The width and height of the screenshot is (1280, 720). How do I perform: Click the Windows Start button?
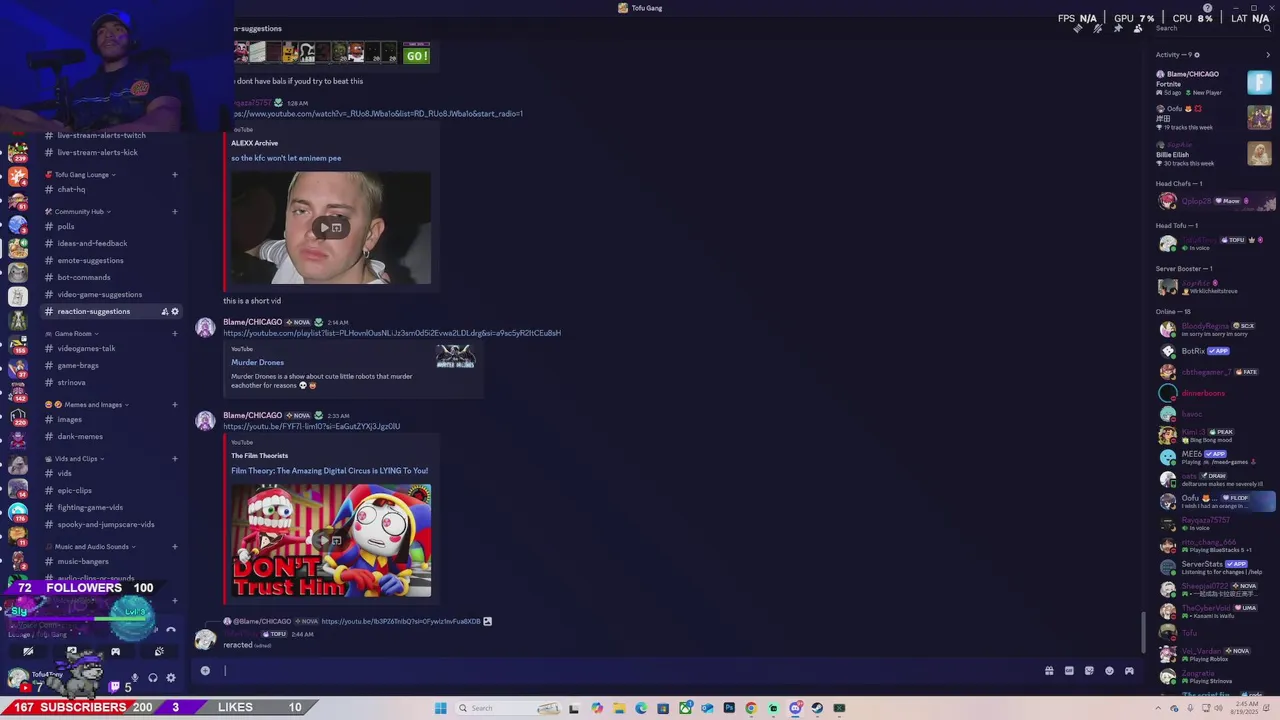click(440, 708)
